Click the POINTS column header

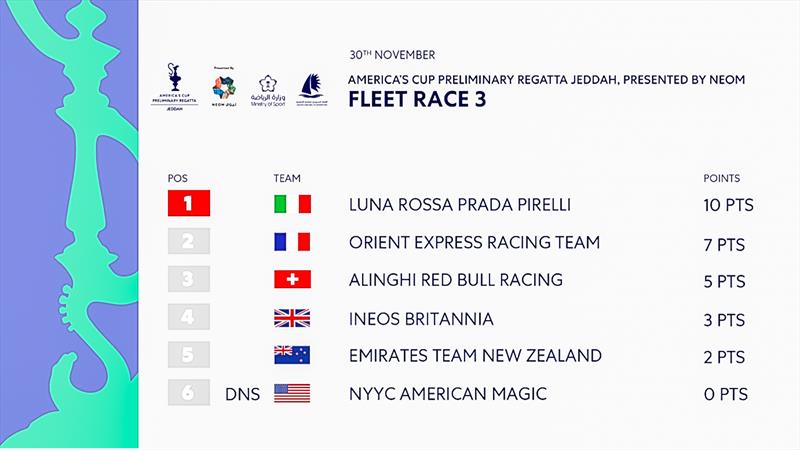(721, 178)
